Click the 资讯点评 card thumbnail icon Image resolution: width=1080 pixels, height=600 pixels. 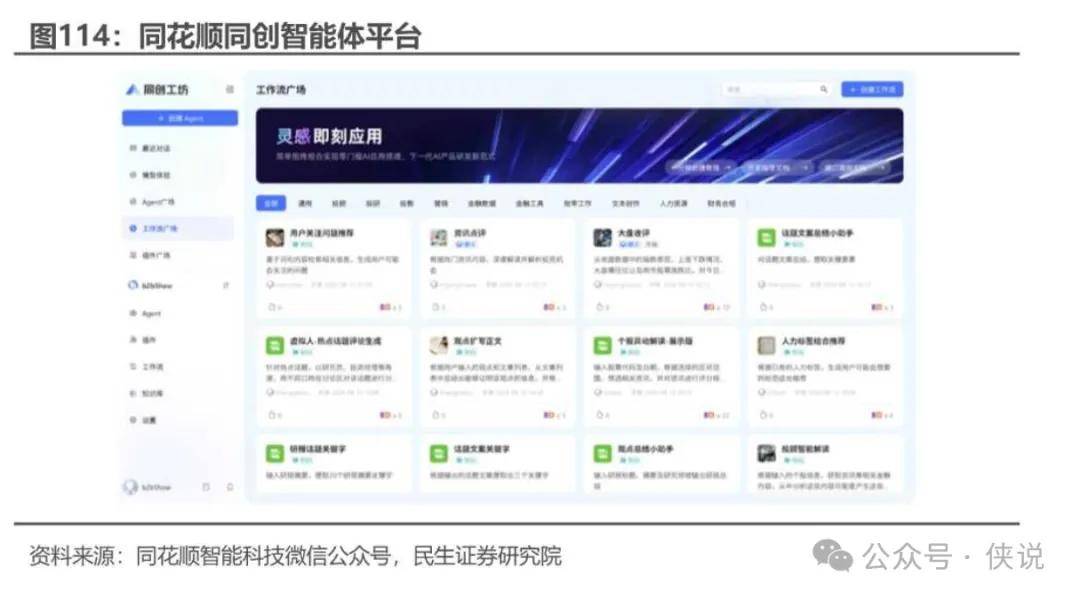[x=439, y=238]
